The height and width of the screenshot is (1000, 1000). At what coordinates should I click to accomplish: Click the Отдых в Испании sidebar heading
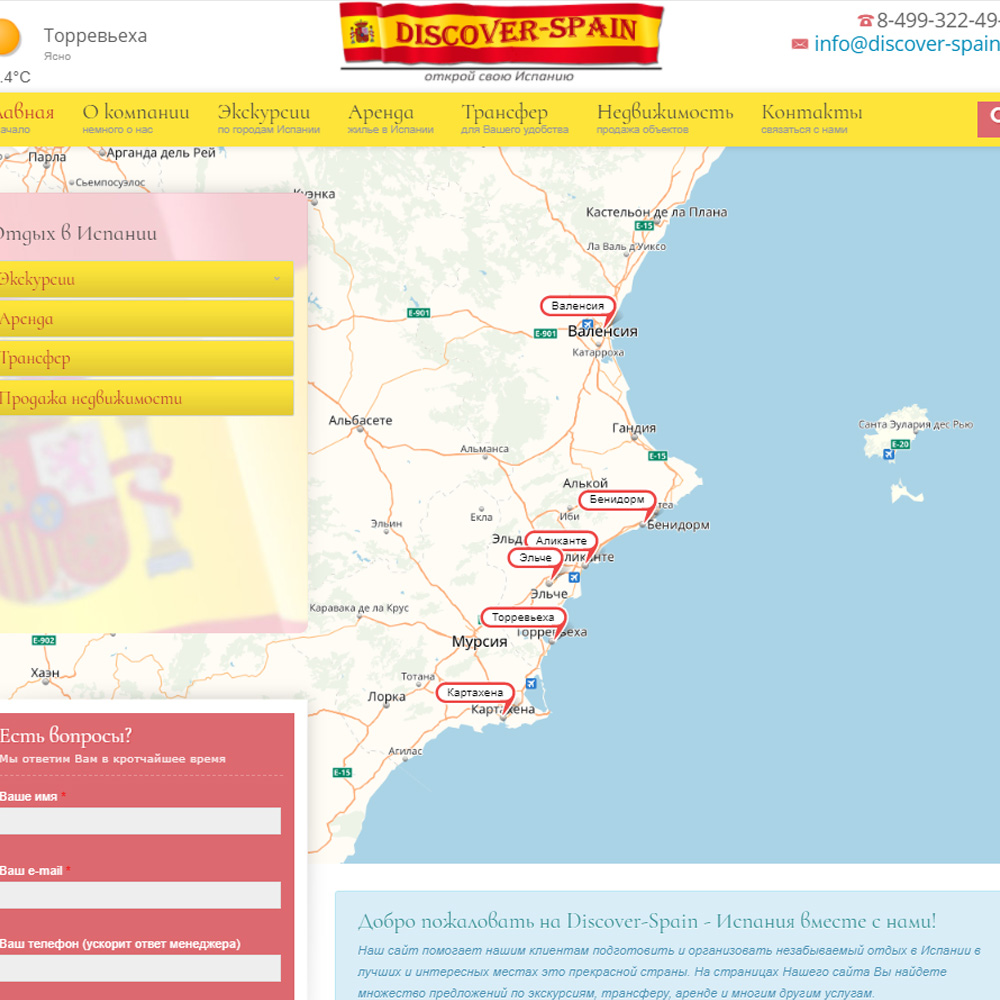[x=78, y=233]
